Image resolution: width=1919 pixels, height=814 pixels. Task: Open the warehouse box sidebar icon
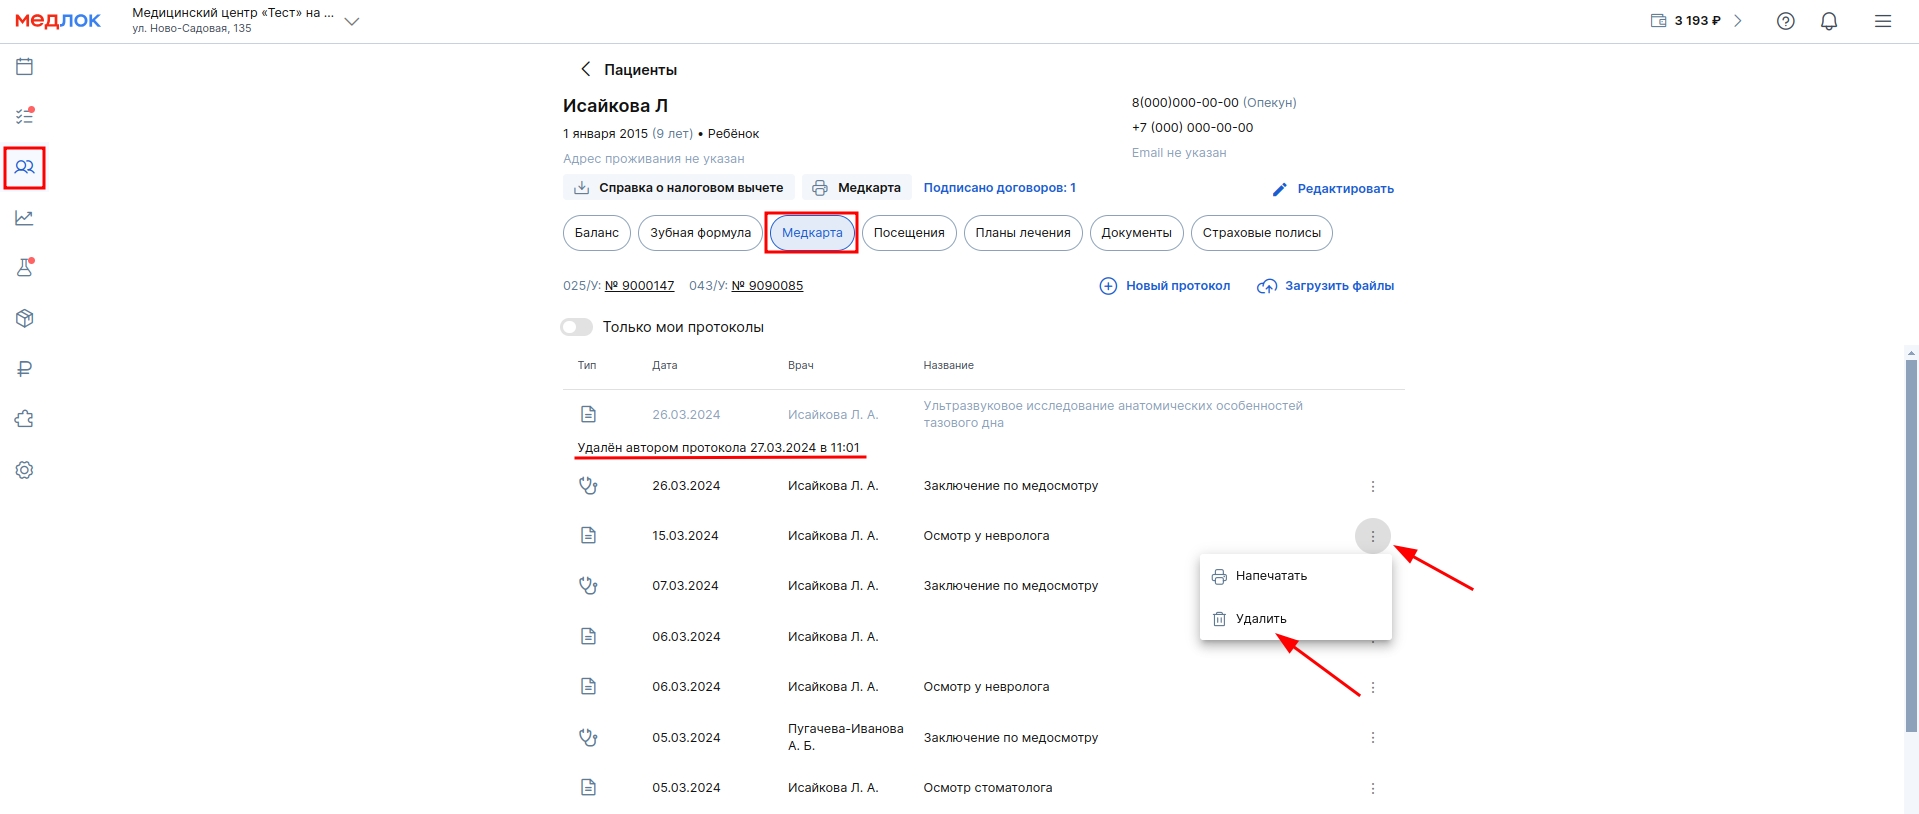tap(25, 318)
